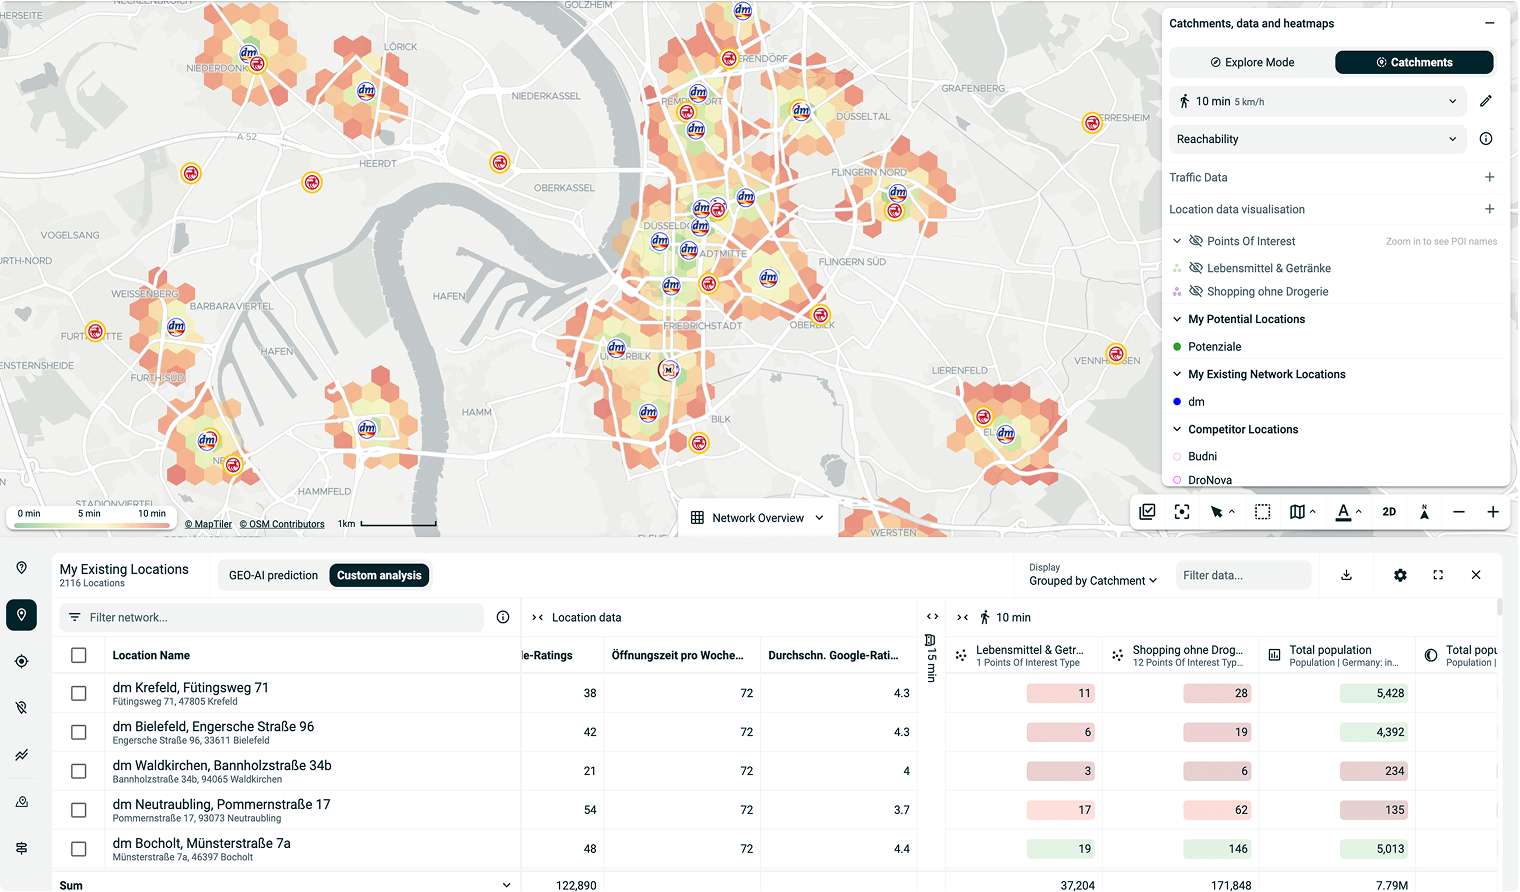
Task: Close the My Existing Locations panel
Action: (1476, 575)
